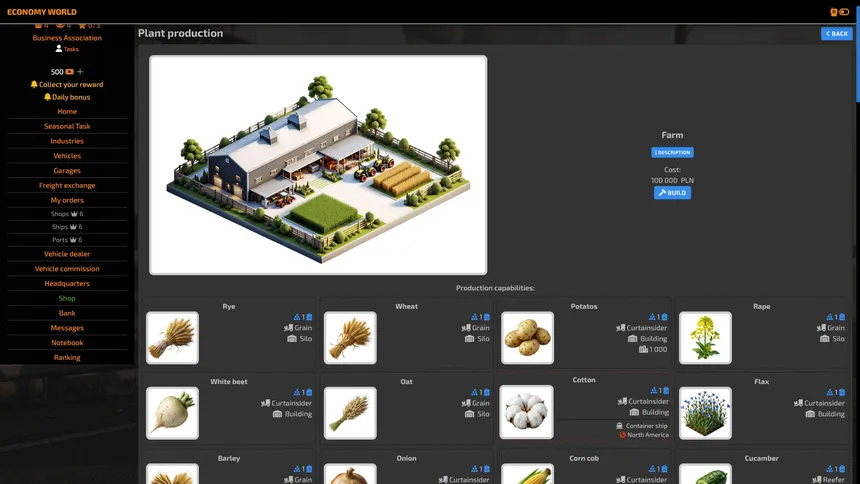Click the container ship icon in Cotton card
The image size is (860, 484).
[x=619, y=426]
